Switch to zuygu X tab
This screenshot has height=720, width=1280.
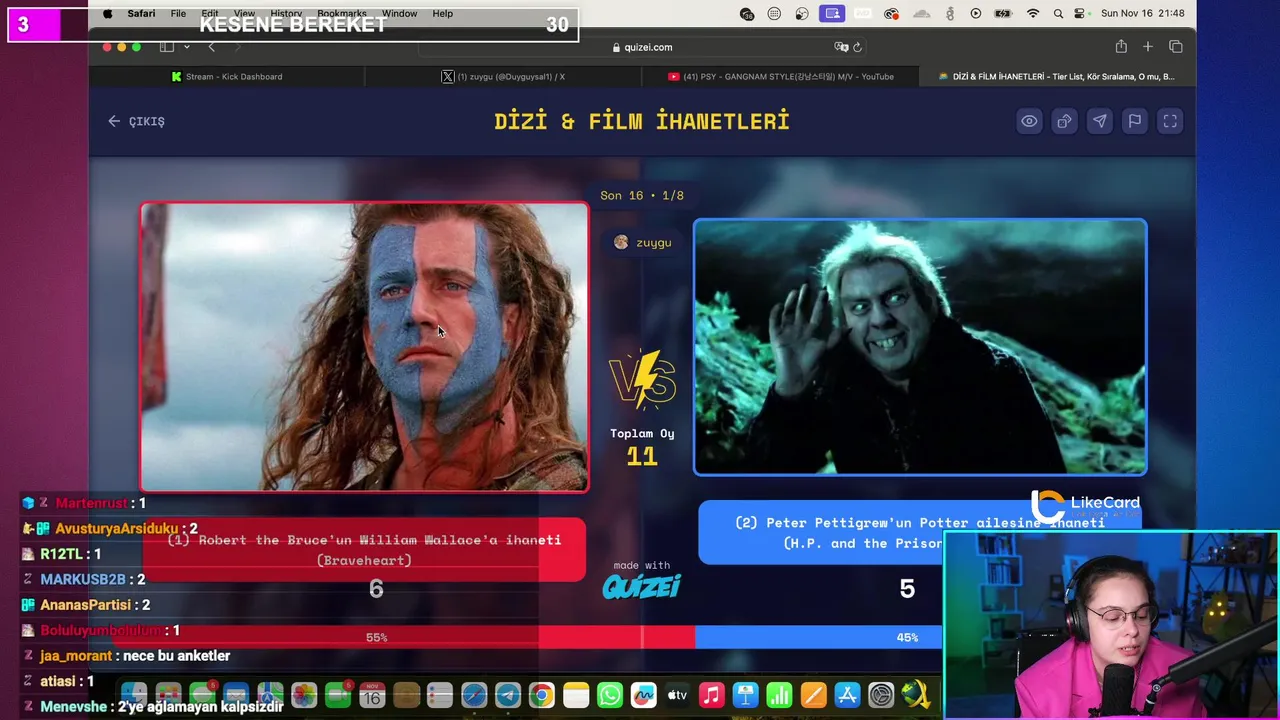pos(503,76)
